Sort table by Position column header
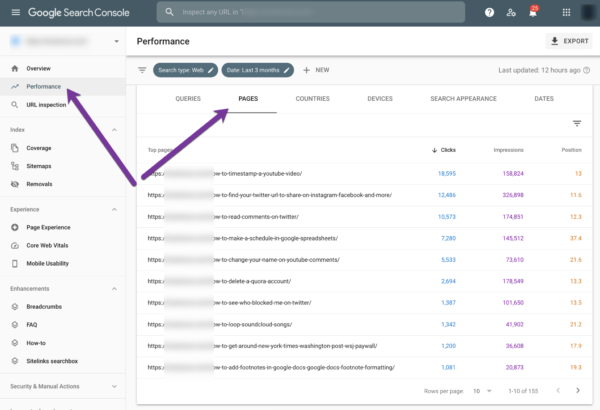This screenshot has width=600, height=410. pos(571,150)
